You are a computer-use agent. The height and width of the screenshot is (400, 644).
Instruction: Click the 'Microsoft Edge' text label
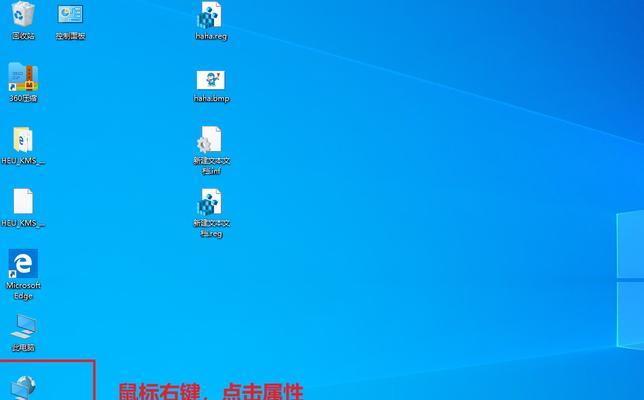point(23,290)
